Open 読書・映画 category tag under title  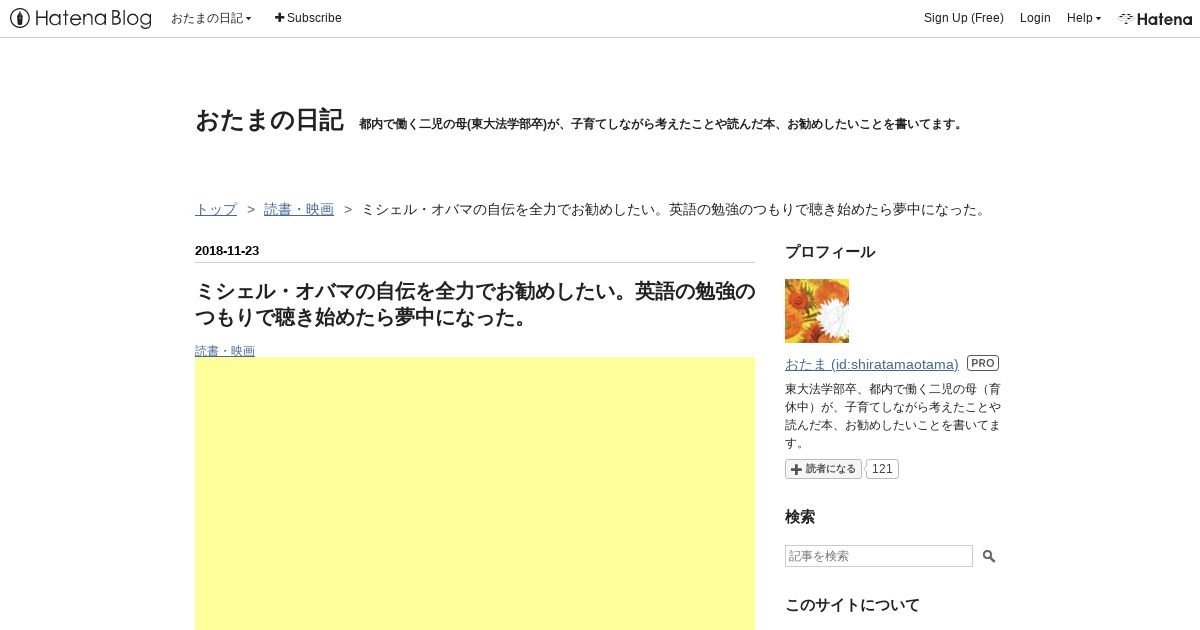[225, 350]
